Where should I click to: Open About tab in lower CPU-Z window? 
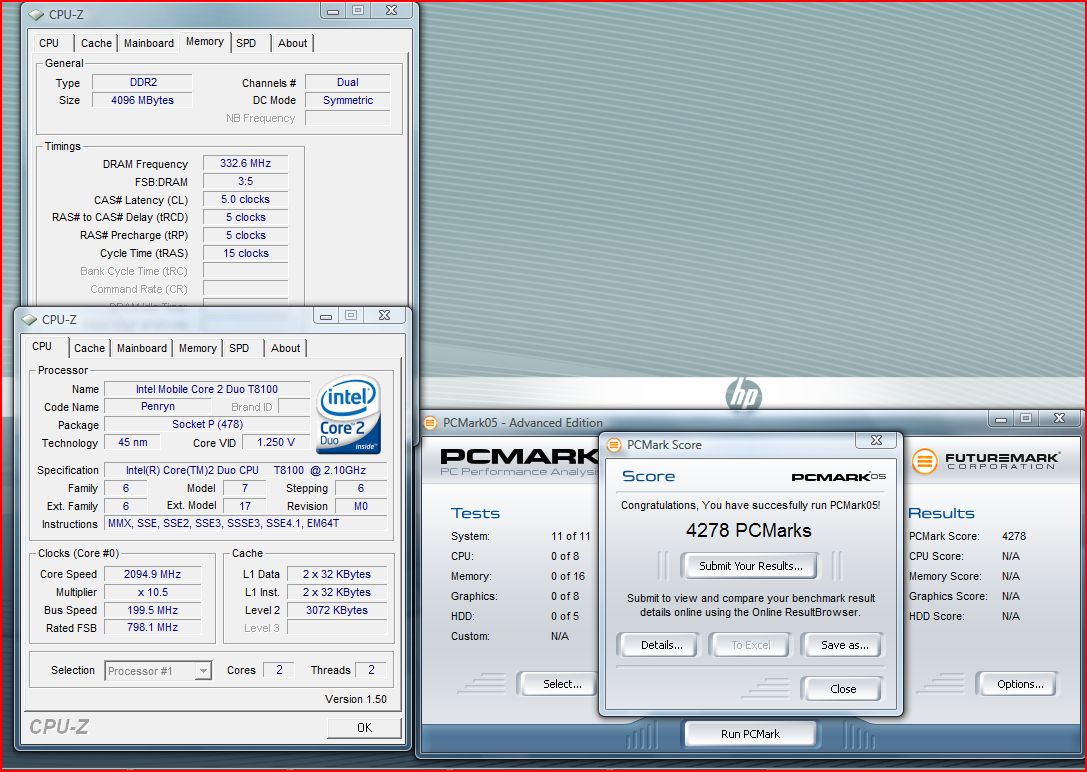(285, 348)
